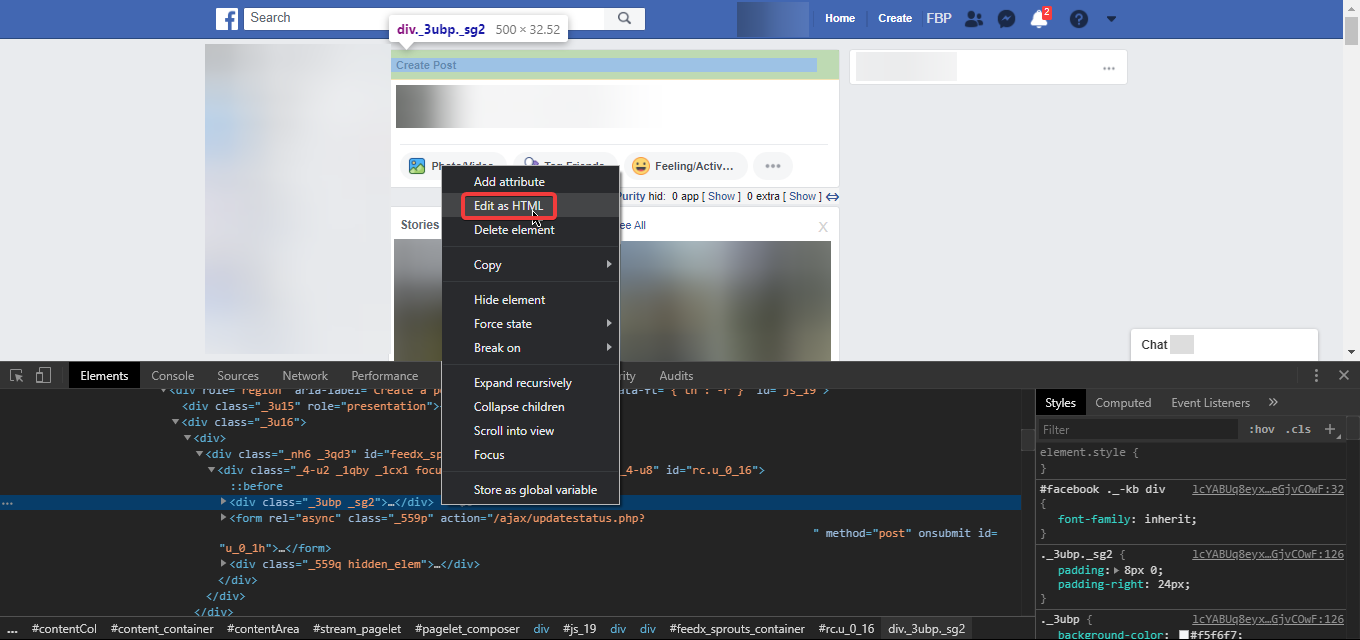Click the Styles filter input field

click(1137, 429)
